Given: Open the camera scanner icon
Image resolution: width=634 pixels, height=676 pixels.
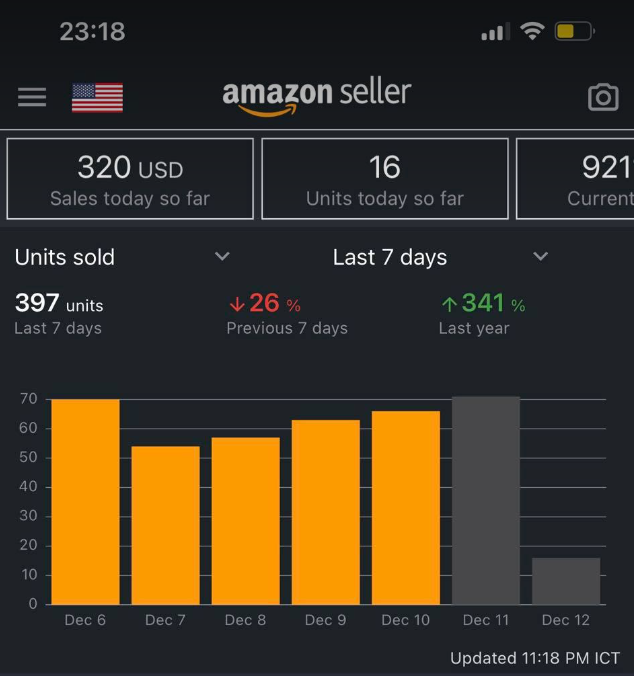Looking at the screenshot, I should point(603,97).
